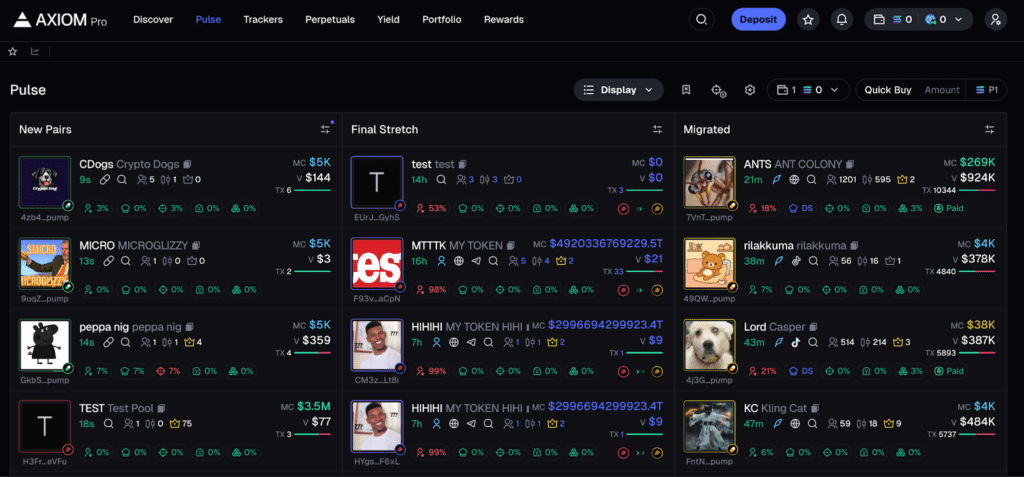Open the MICROGLIZZY token thumbnail
This screenshot has width=1024, height=477.
click(45, 263)
